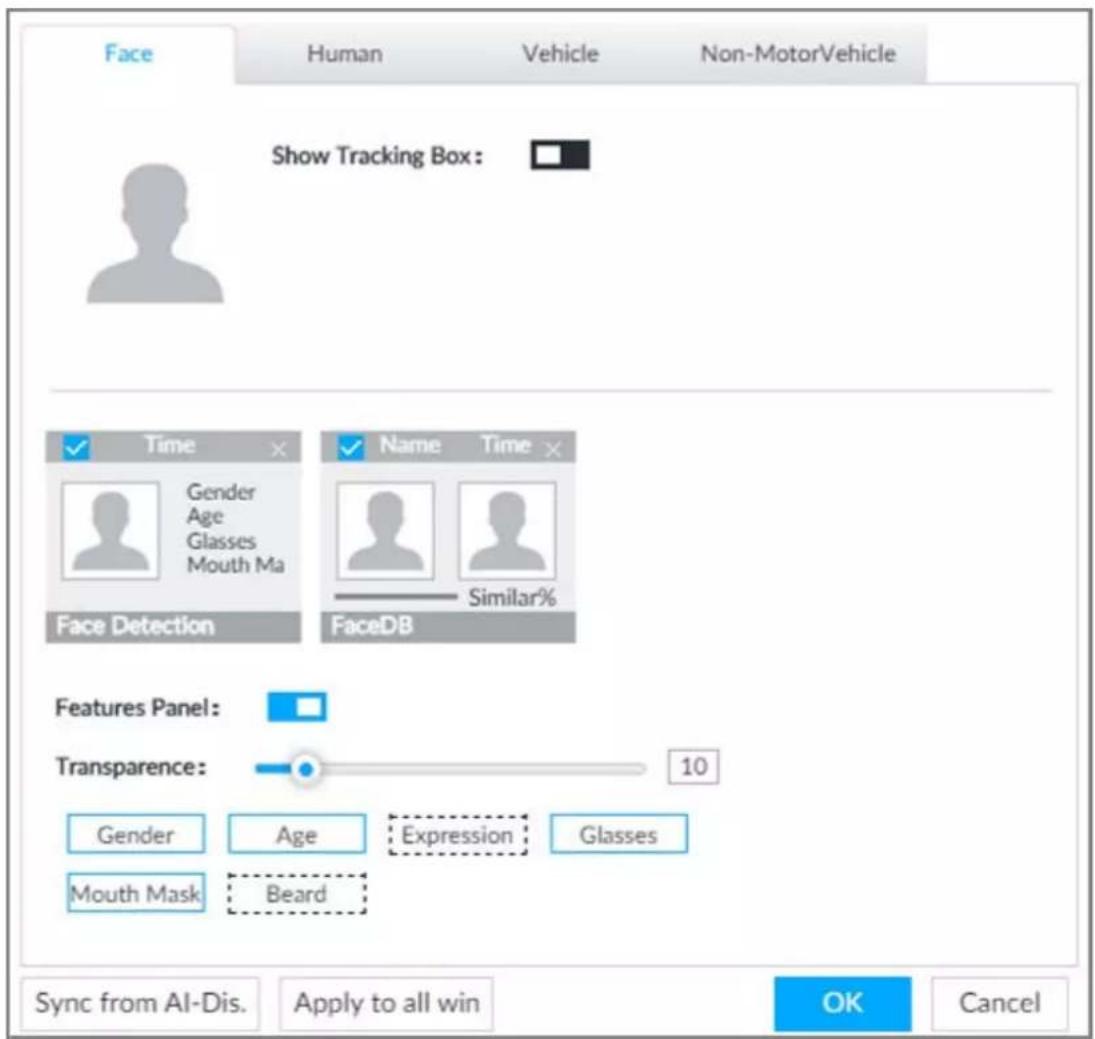
Task: Click the second FaceDB face thumbnail
Action: click(507, 531)
